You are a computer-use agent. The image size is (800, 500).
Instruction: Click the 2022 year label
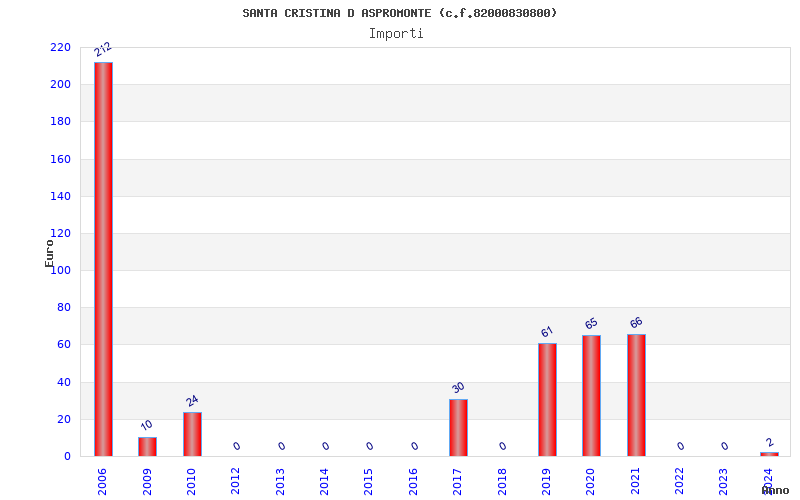(679, 482)
